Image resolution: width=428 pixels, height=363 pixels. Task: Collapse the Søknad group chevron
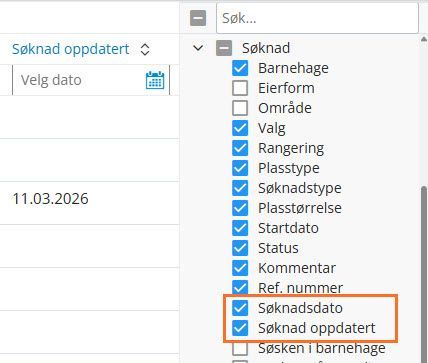tap(198, 48)
